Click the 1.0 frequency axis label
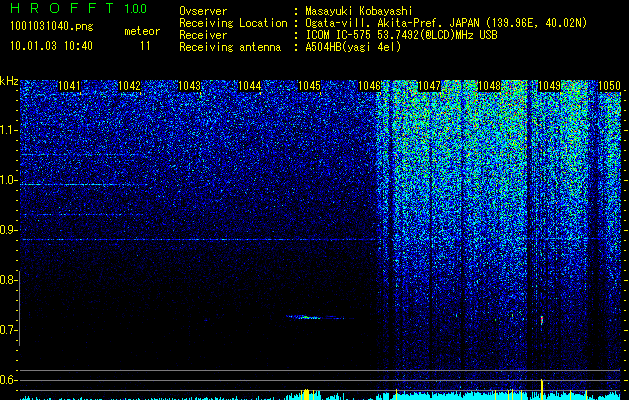This screenshot has width=629, height=400. [9, 180]
